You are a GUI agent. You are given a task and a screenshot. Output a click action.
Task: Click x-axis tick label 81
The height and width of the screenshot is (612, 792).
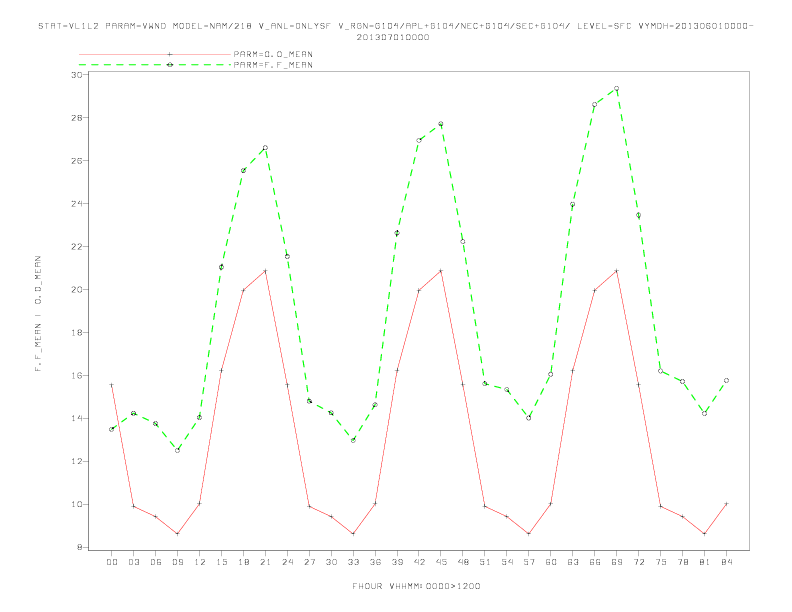tap(705, 562)
